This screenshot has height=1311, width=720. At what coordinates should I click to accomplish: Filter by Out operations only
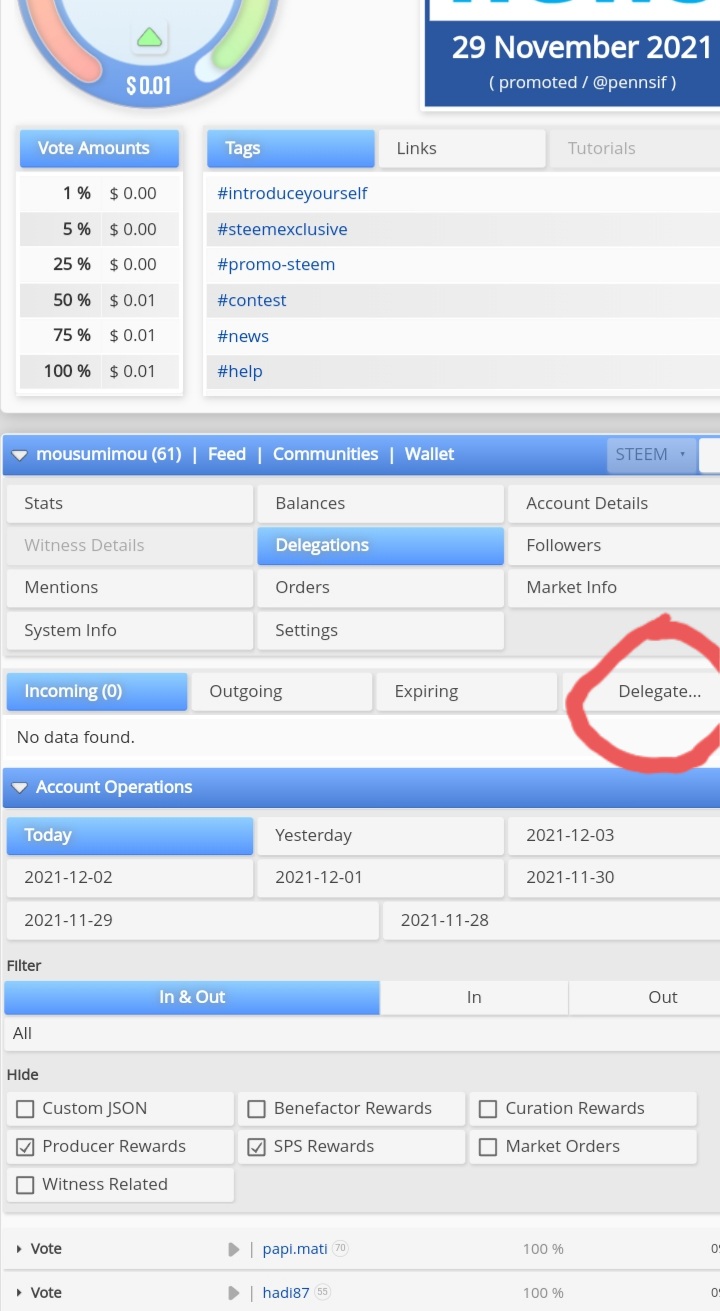(645, 997)
